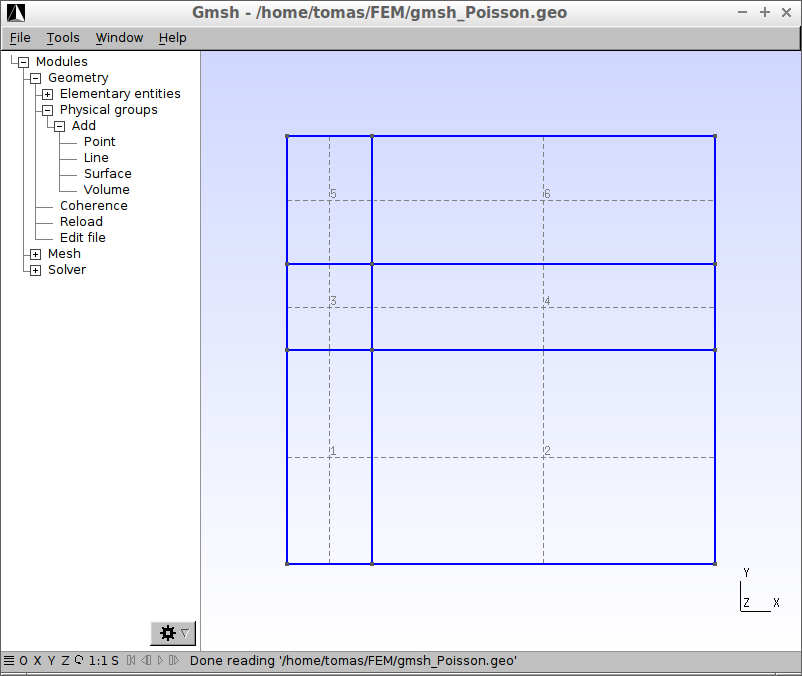Open the Tools menu
This screenshot has width=802, height=676.
pyautogui.click(x=63, y=38)
